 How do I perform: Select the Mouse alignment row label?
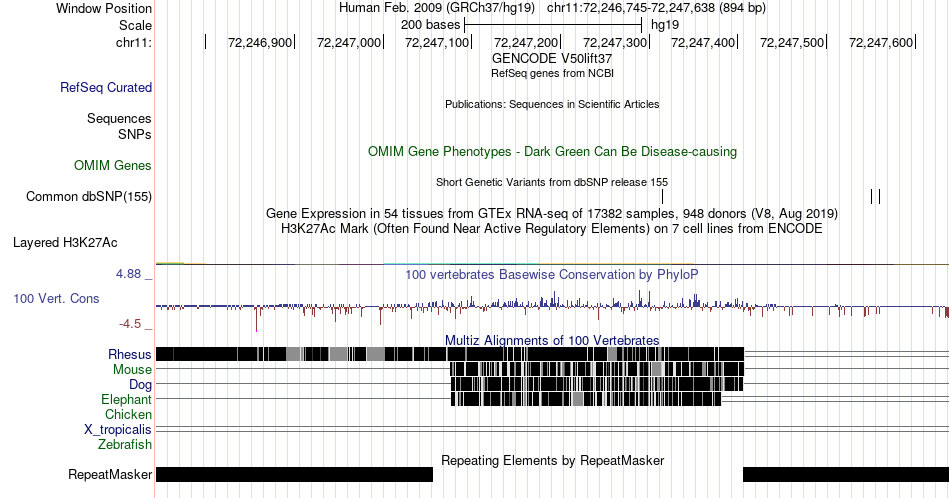coord(132,369)
